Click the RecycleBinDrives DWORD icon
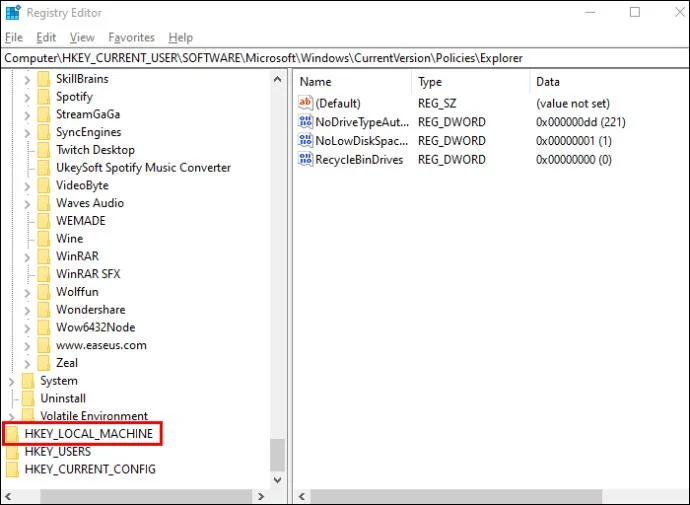Screen dimensions: 690x505 (x=306, y=160)
